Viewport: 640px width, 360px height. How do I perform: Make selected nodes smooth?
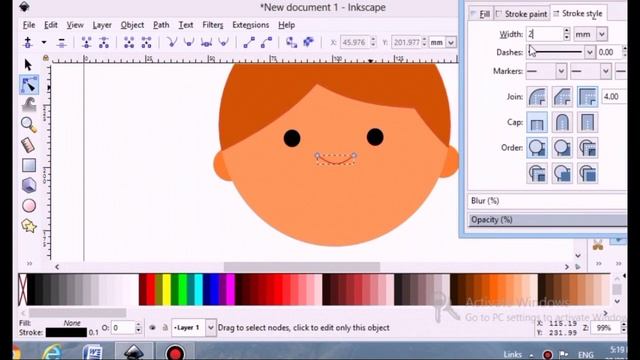point(189,42)
